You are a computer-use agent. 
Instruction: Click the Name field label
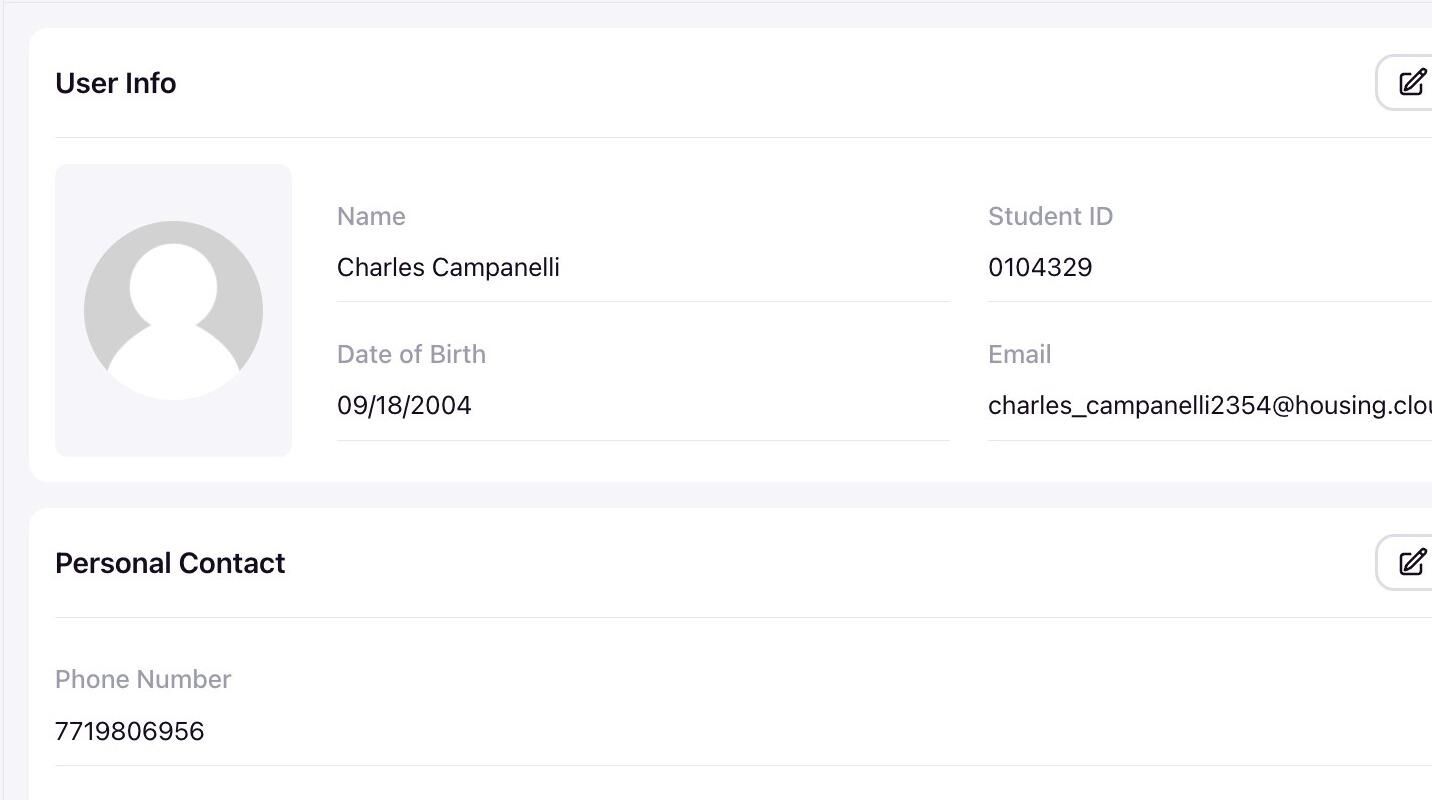pos(371,216)
